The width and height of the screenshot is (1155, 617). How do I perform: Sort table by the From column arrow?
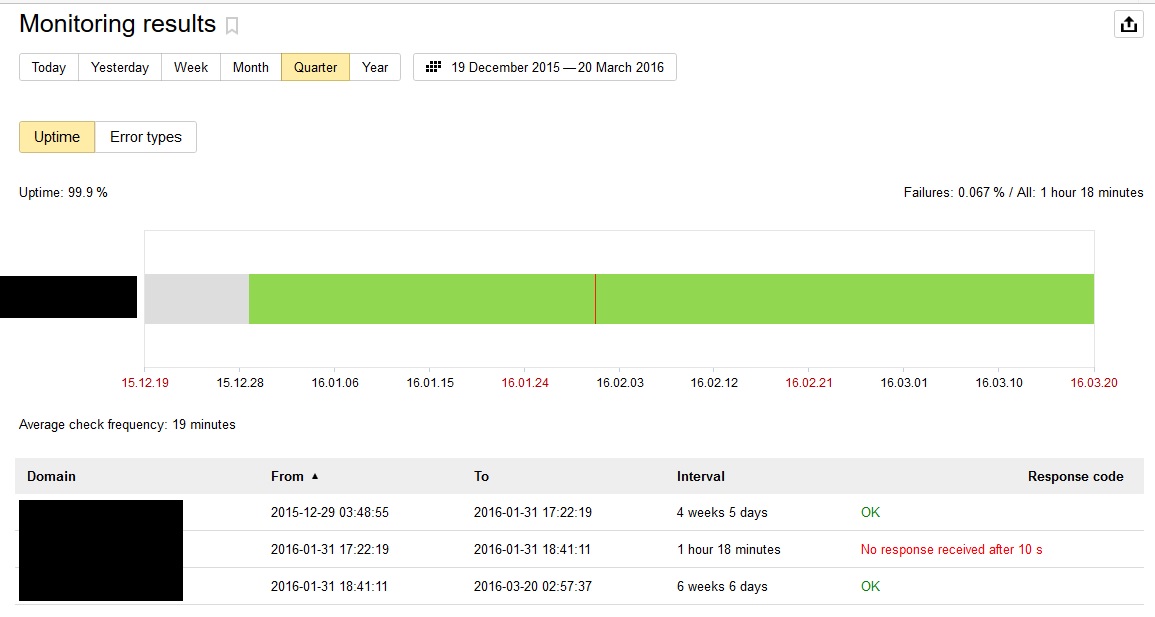(x=315, y=476)
